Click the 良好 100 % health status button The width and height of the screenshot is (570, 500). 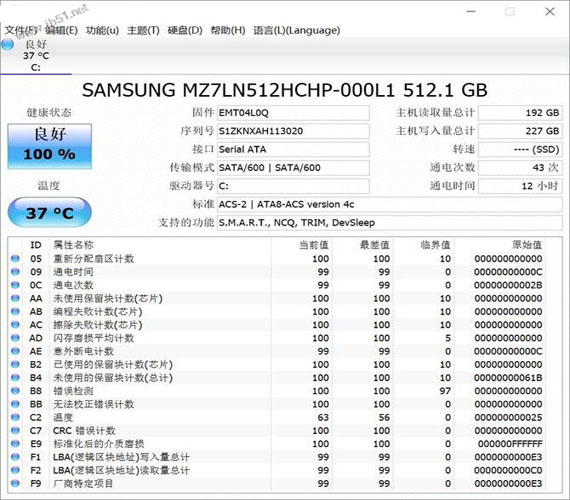(x=49, y=146)
